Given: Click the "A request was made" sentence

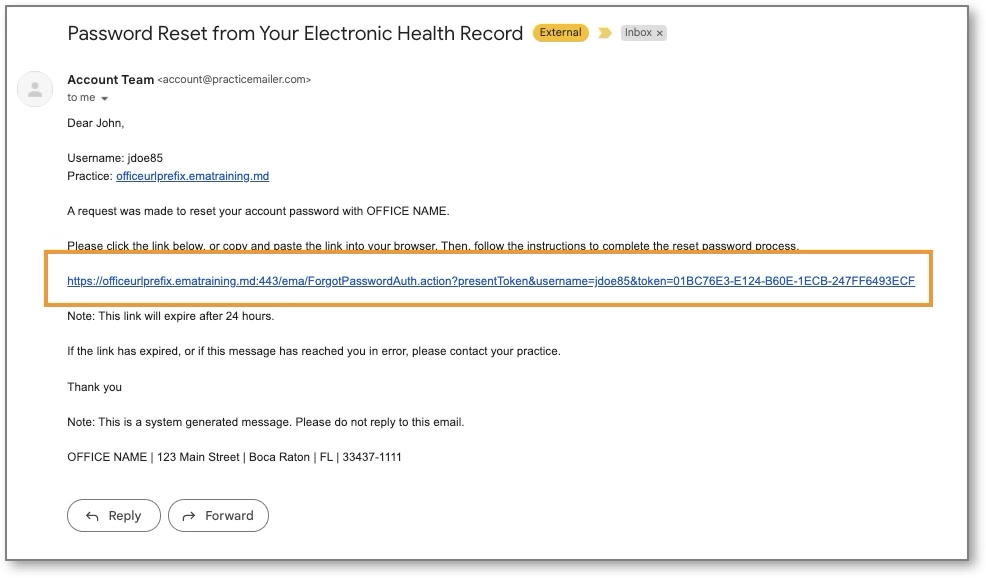Looking at the screenshot, I should point(258,211).
